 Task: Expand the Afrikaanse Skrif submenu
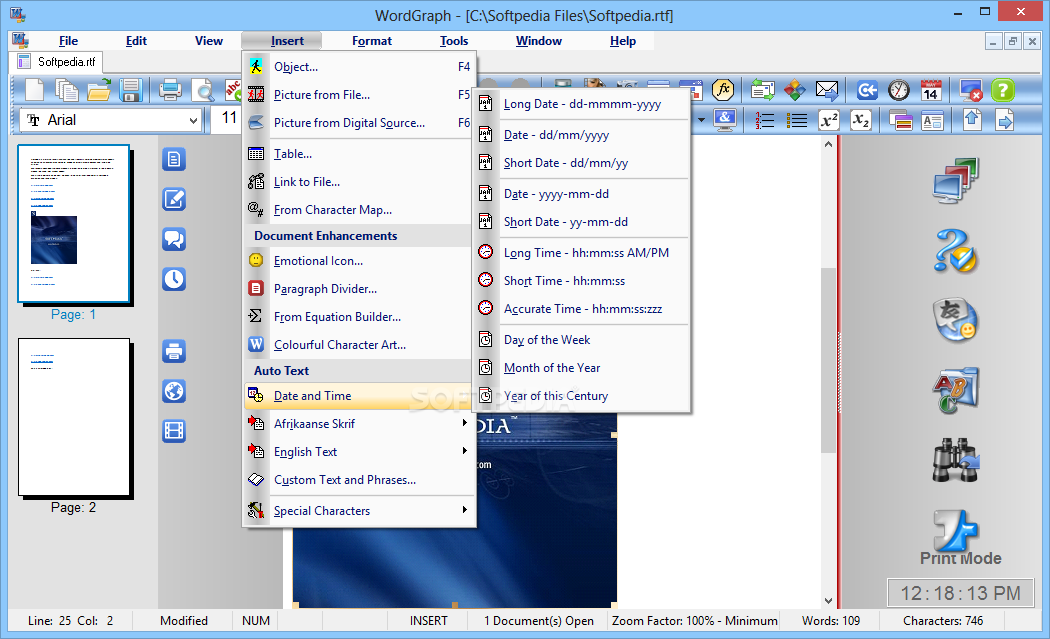(360, 423)
